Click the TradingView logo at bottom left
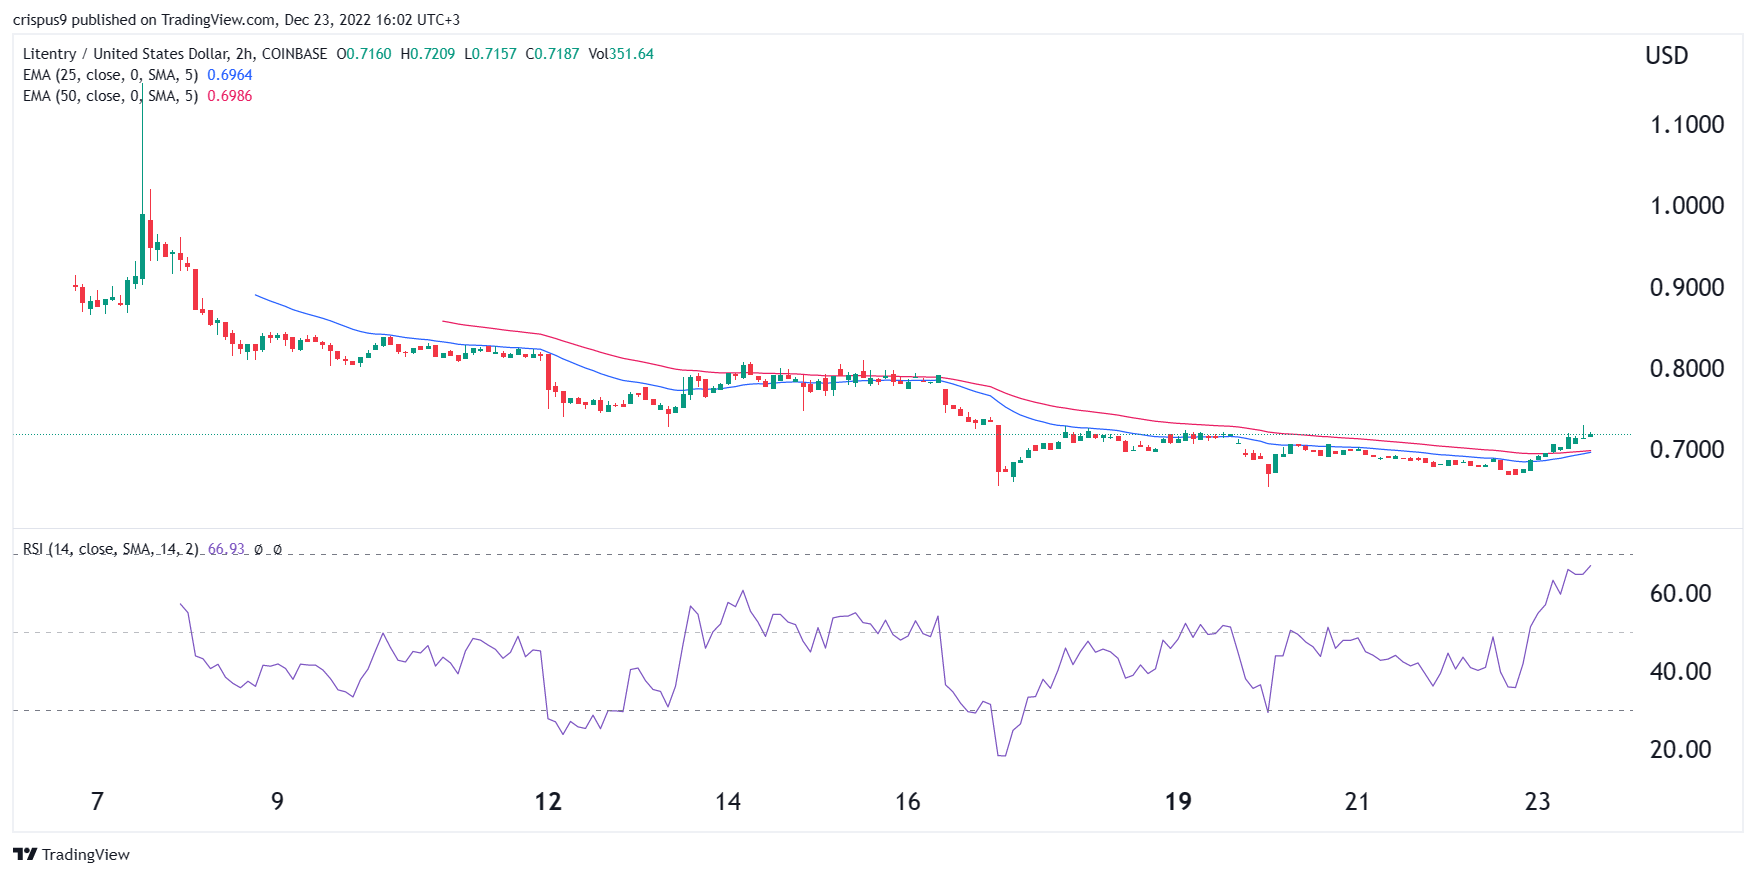Image resolution: width=1756 pixels, height=876 pixels. (71, 854)
